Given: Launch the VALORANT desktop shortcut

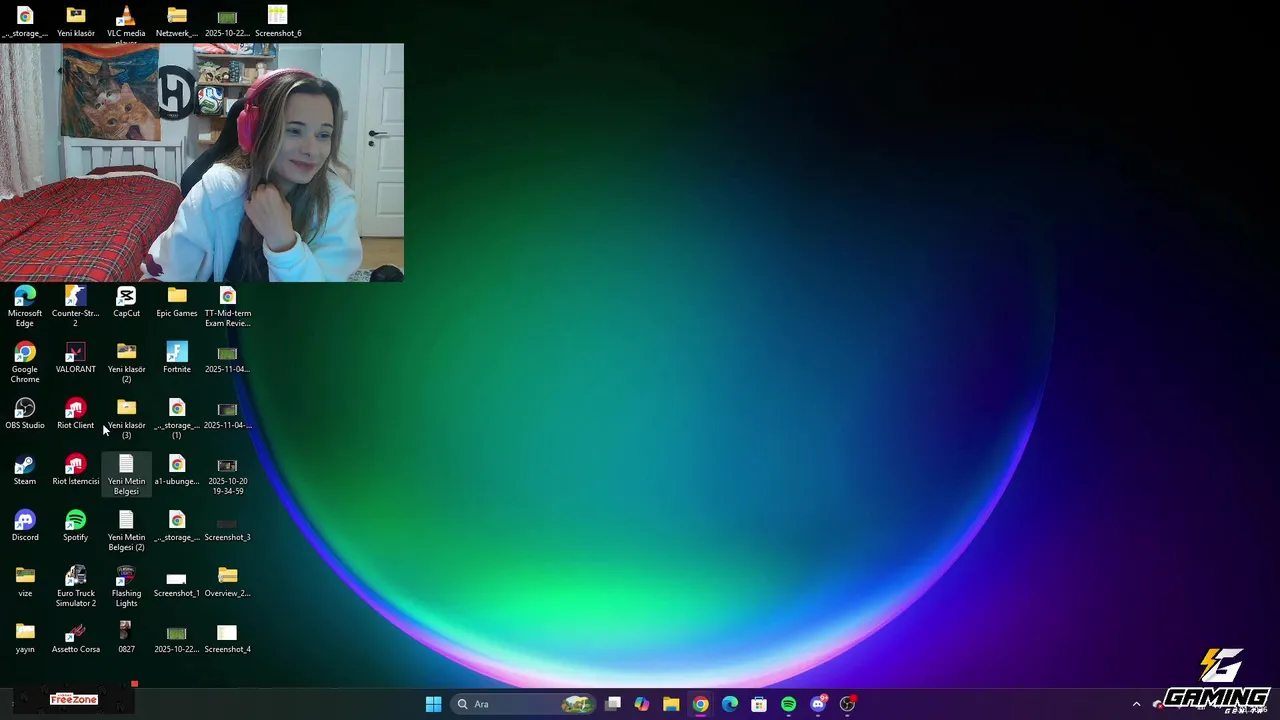Looking at the screenshot, I should click(75, 358).
